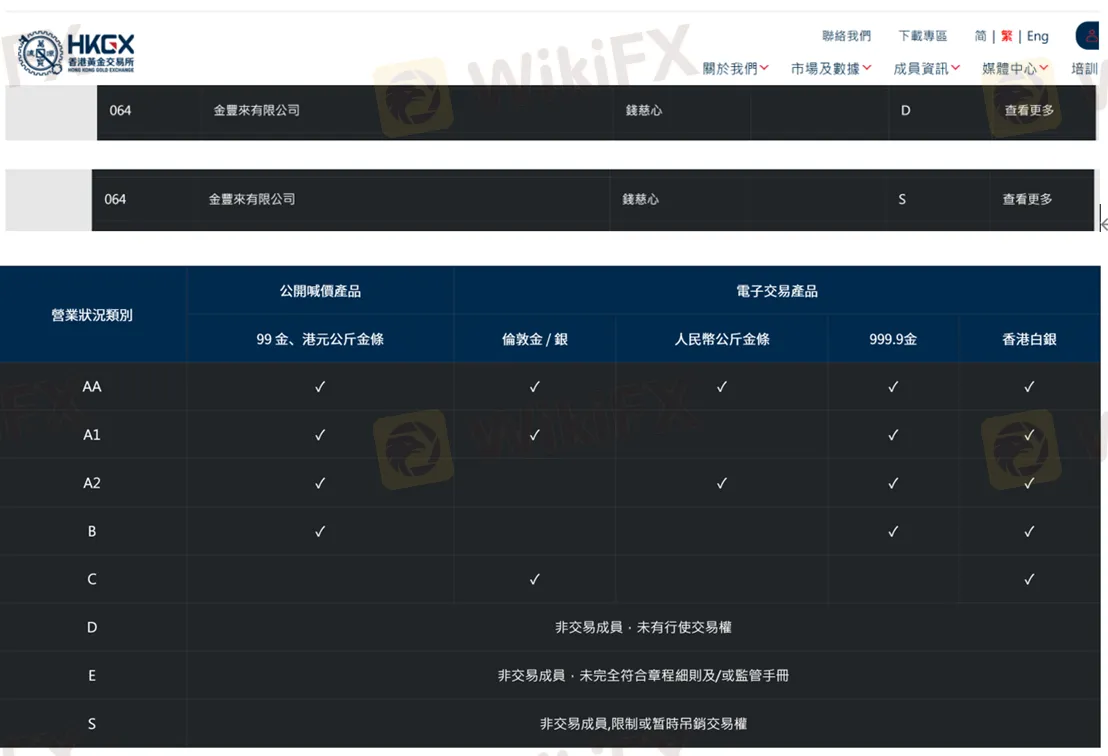The image size is (1108, 756).
Task: Open the 聯絡我們 contact link
Action: click(x=846, y=36)
